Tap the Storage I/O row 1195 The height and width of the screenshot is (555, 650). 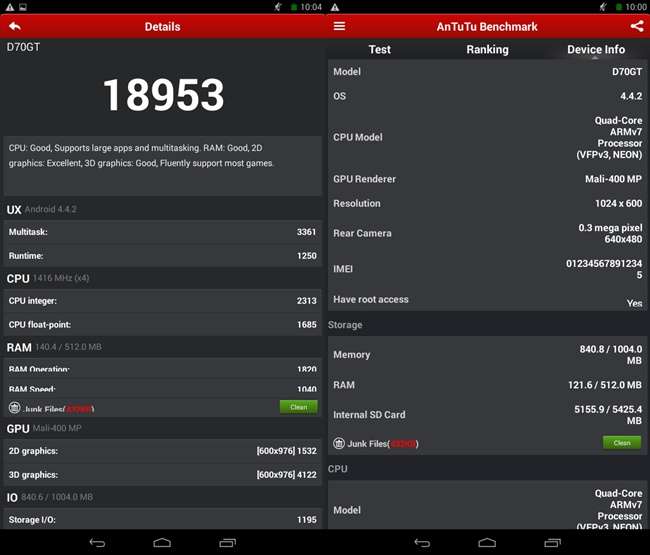pos(162,519)
